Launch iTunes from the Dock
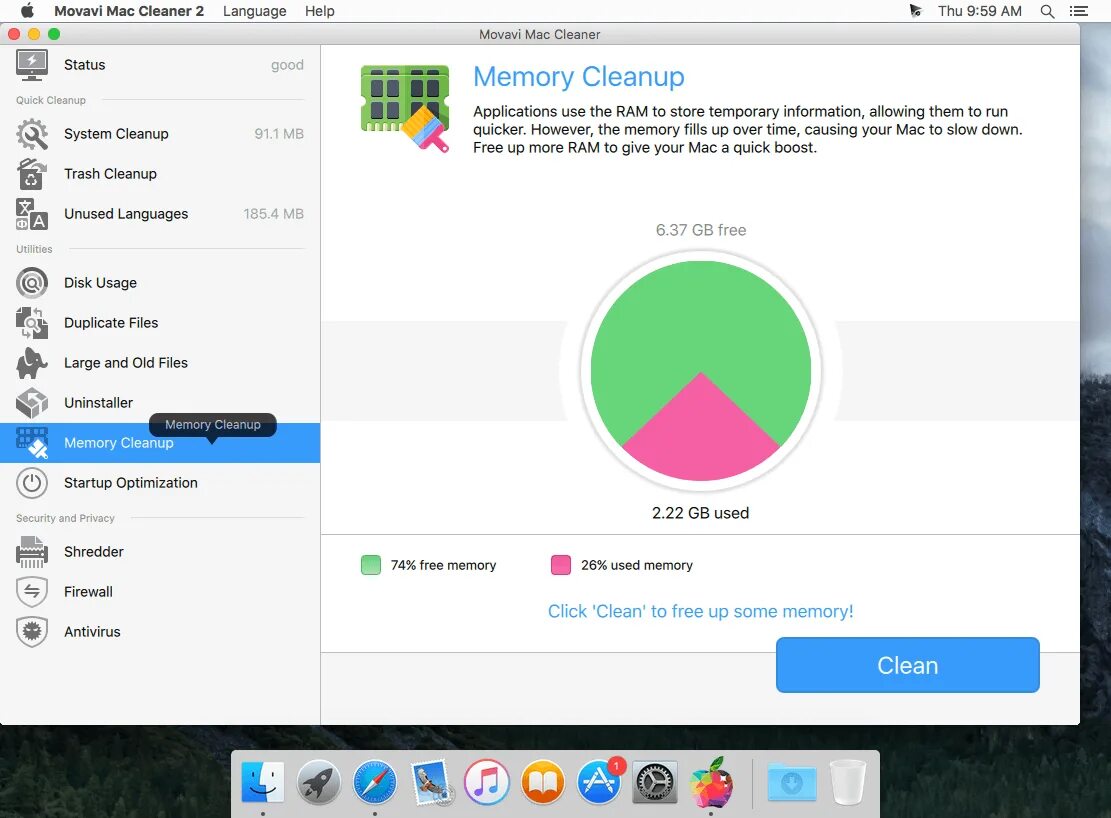This screenshot has height=818, width=1111. [x=487, y=783]
